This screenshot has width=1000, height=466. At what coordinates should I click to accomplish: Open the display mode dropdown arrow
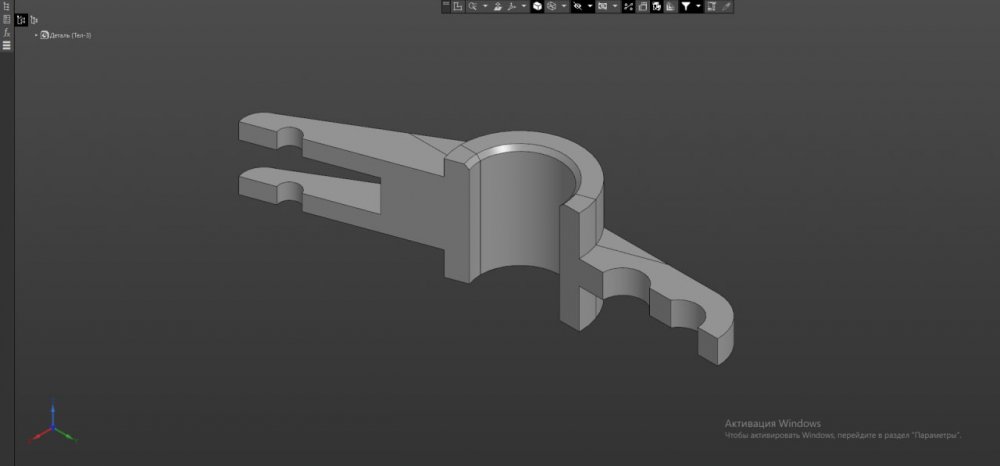(x=564, y=6)
